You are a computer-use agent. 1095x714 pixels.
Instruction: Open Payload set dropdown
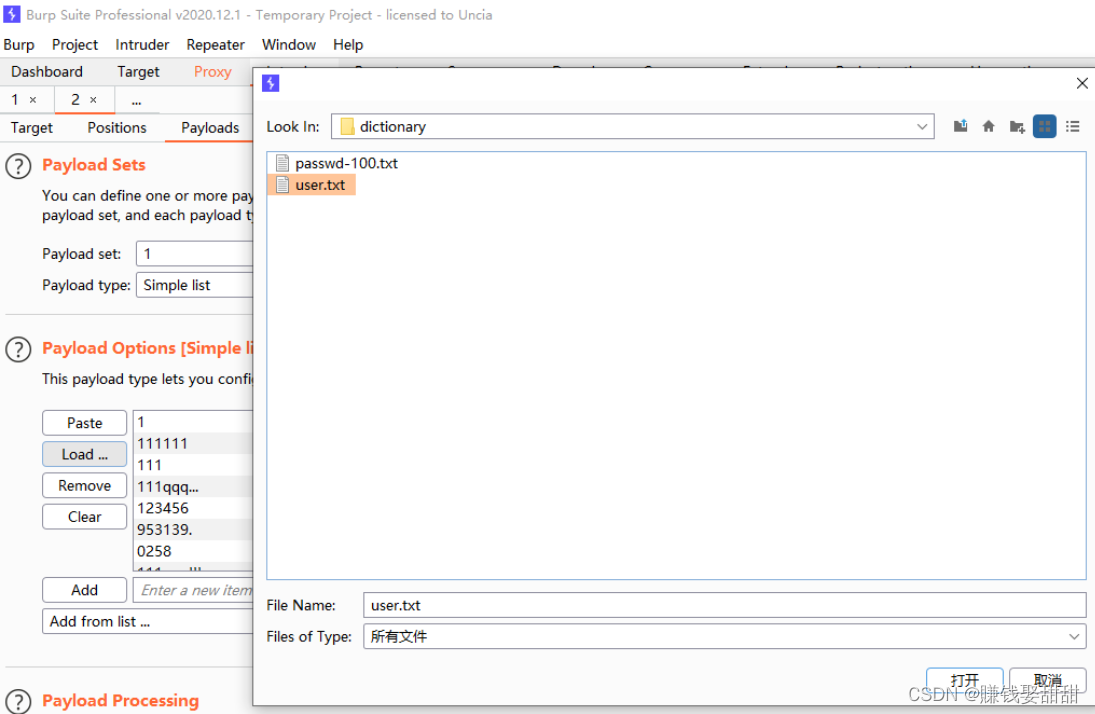pos(194,254)
